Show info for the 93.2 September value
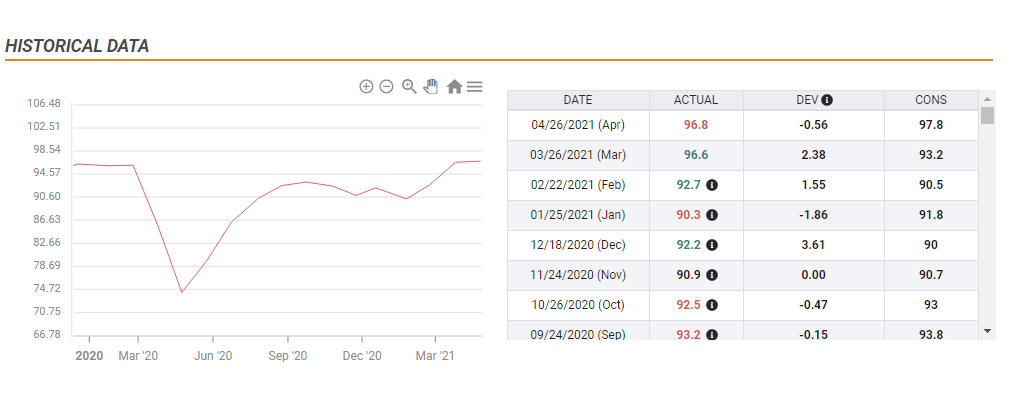 pos(712,335)
